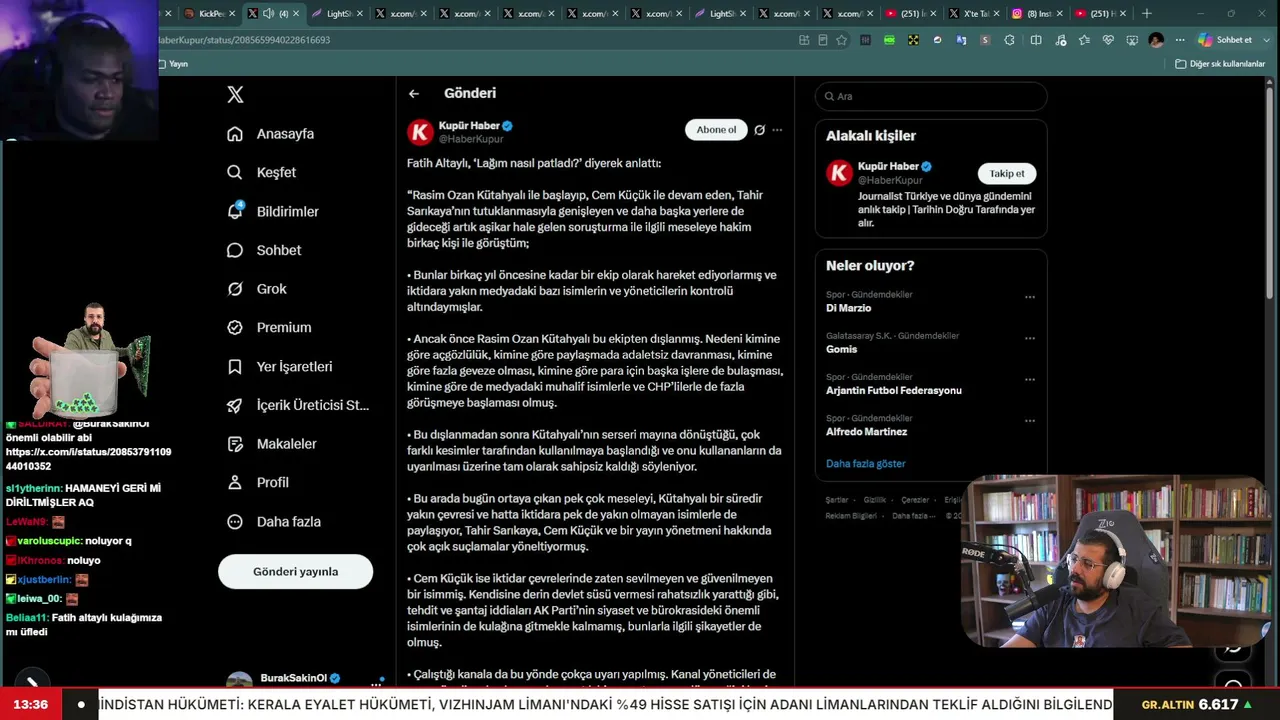The width and height of the screenshot is (1280, 720).
Task: Open the x.com status link in chat
Action: [x=88, y=459]
